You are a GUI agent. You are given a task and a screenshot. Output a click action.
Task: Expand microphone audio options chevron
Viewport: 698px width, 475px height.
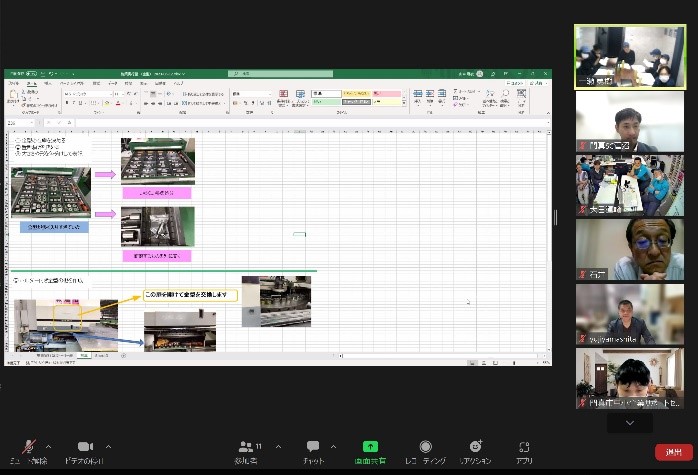point(48,447)
